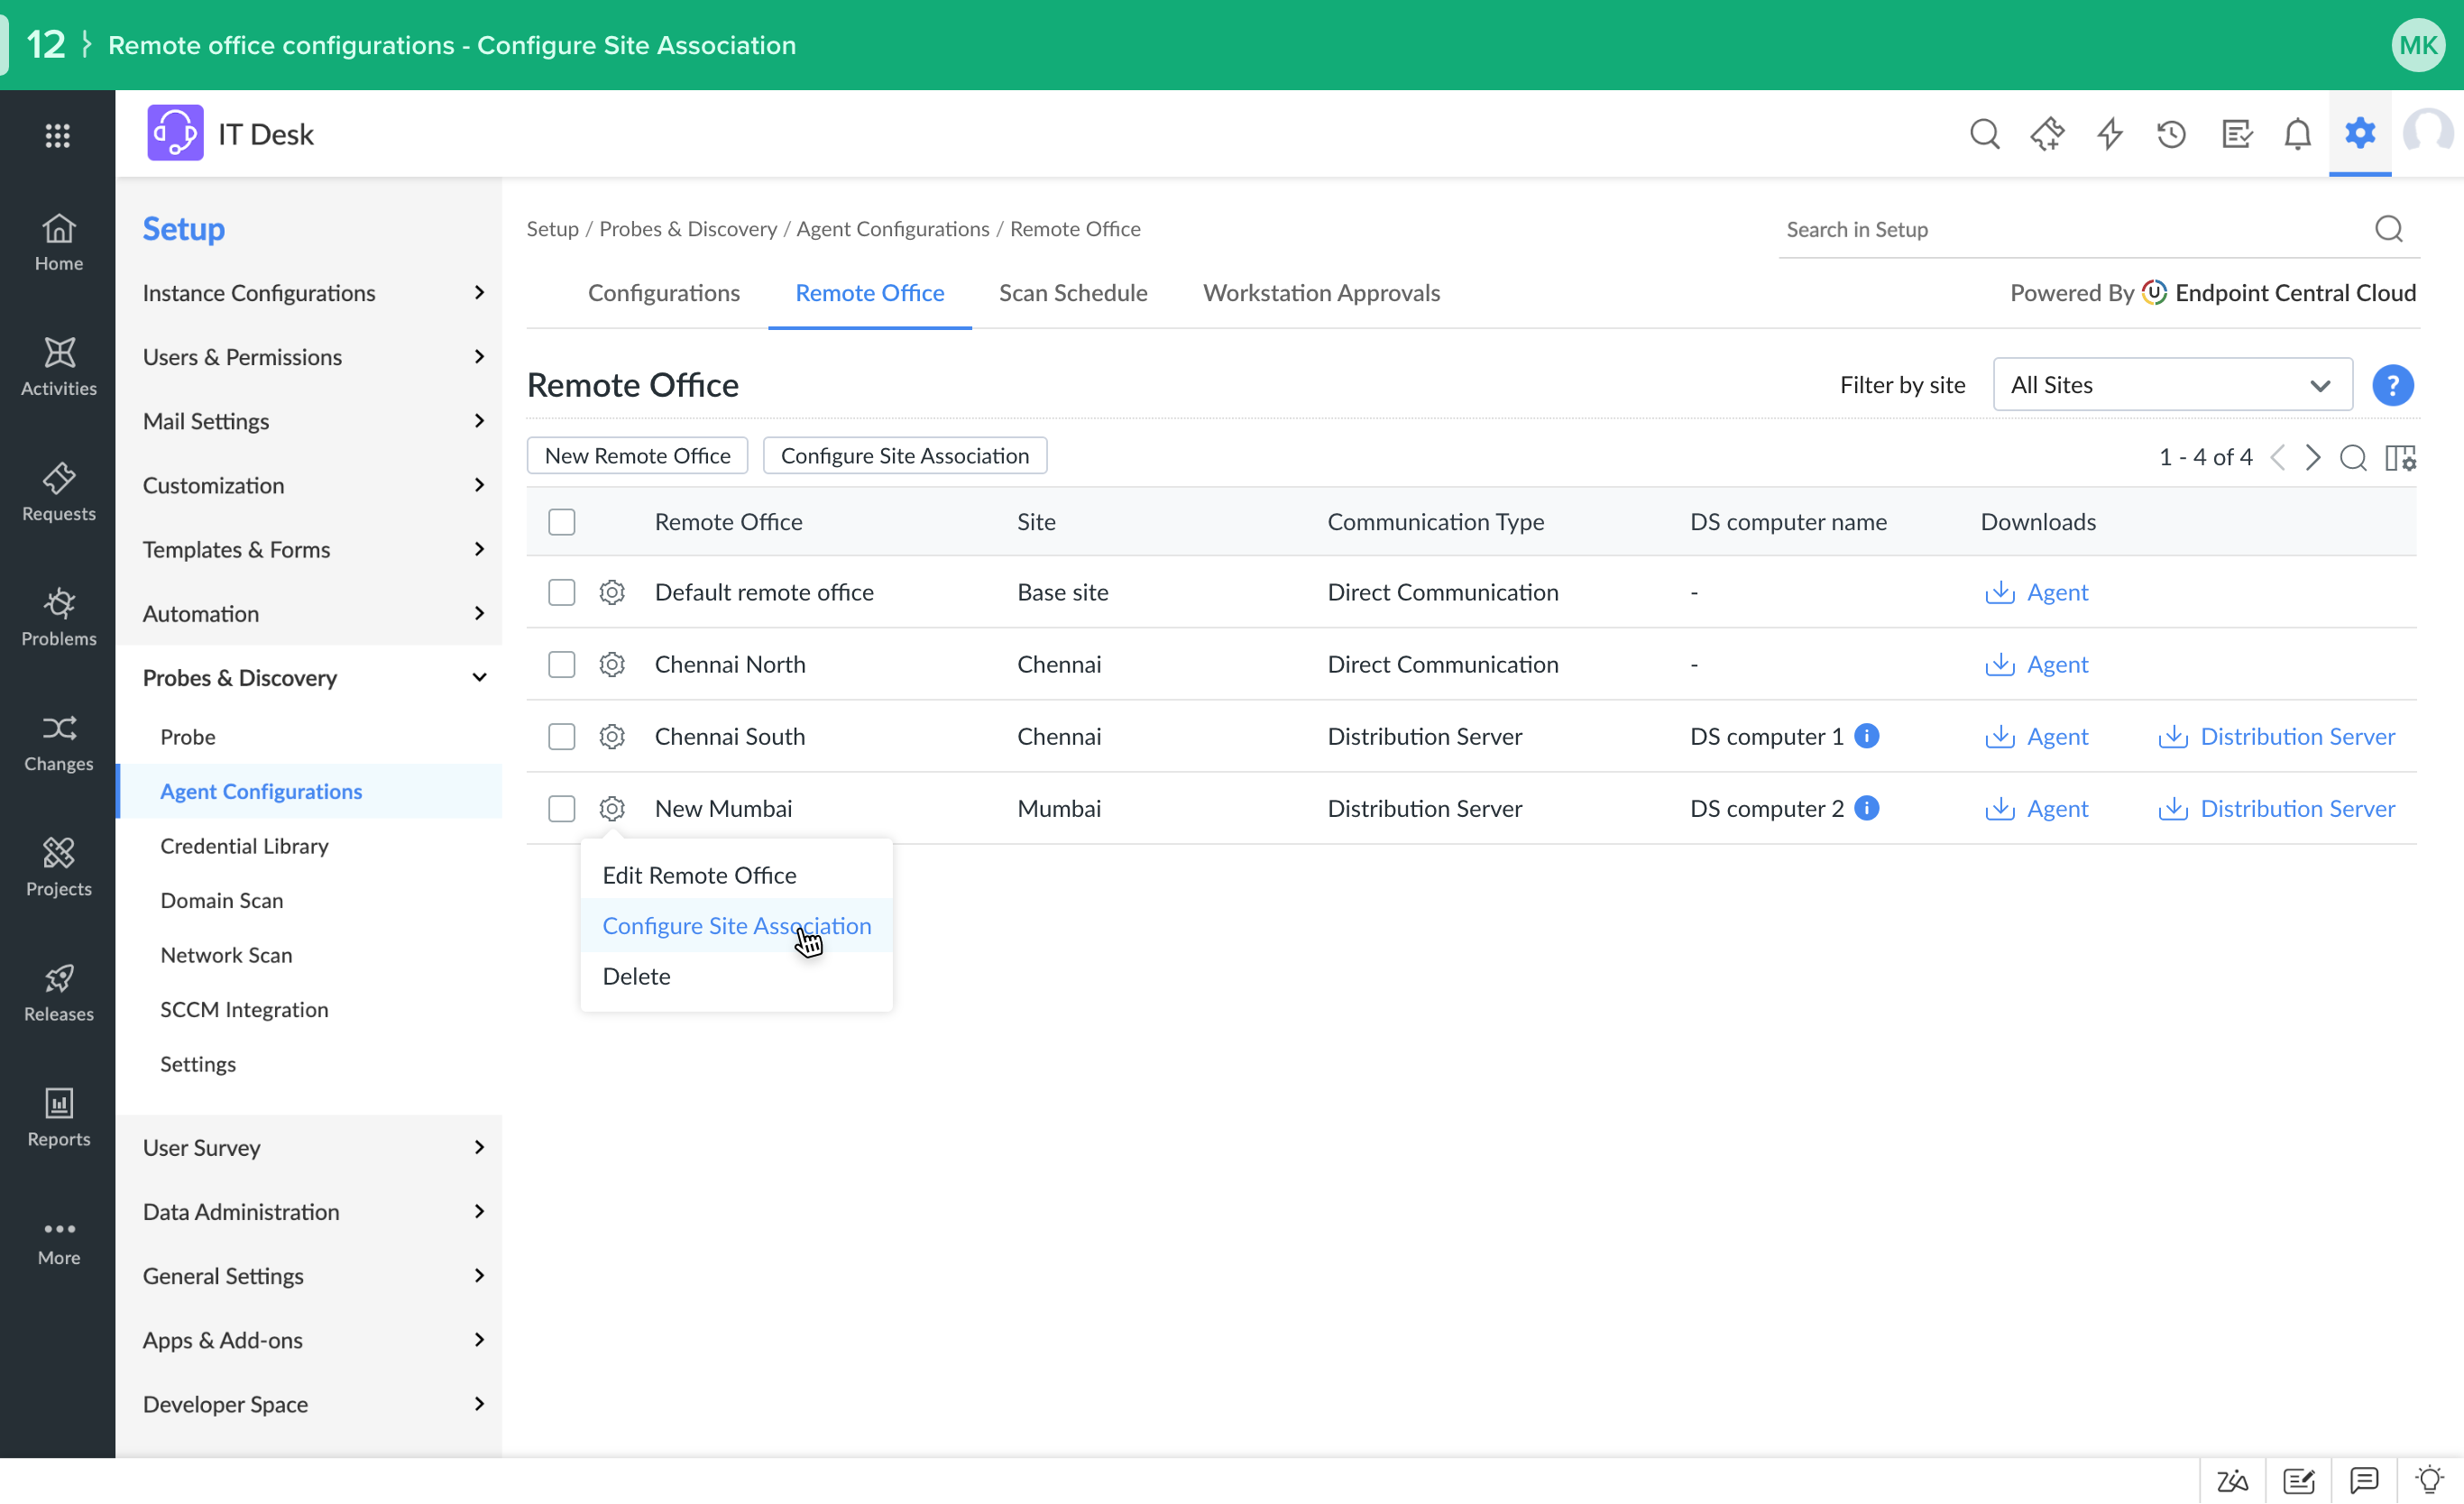Choose Configure Site Association in context menu

pyautogui.click(x=736, y=926)
